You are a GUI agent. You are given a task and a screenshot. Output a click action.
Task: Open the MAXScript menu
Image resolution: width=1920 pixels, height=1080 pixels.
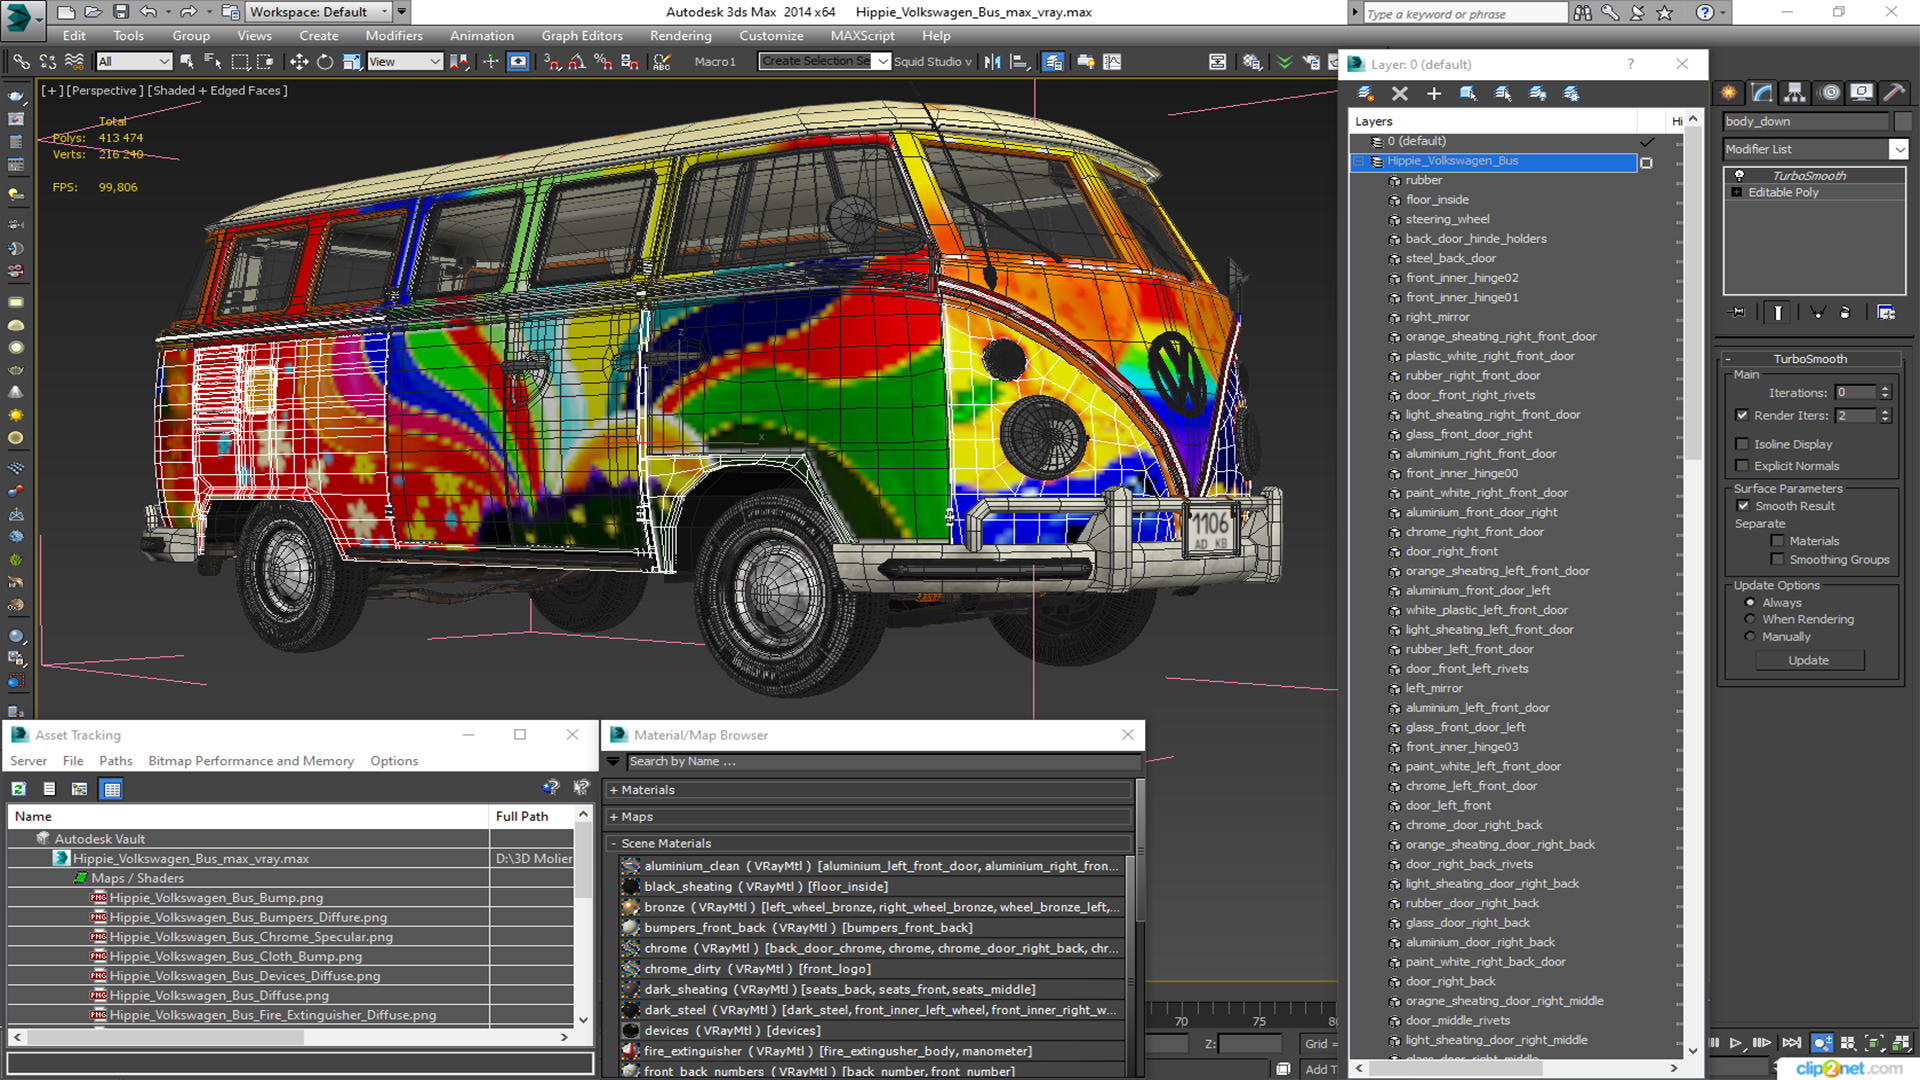[x=862, y=36]
